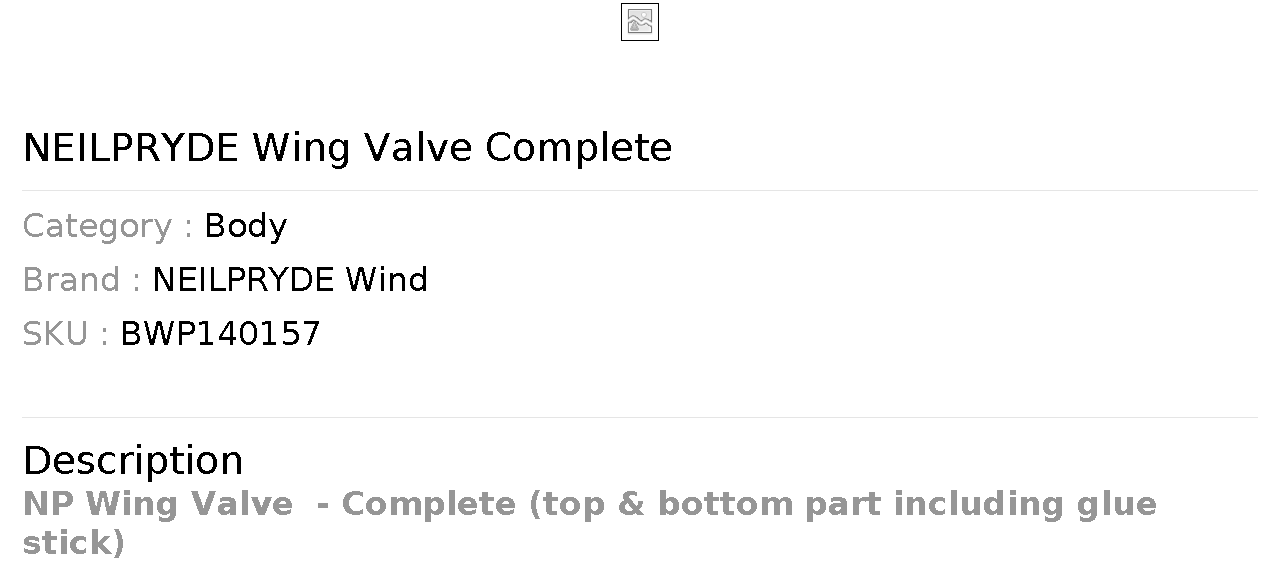Select the SKU number BWP140157
Screen dimensions: 1280x584
click(220, 334)
